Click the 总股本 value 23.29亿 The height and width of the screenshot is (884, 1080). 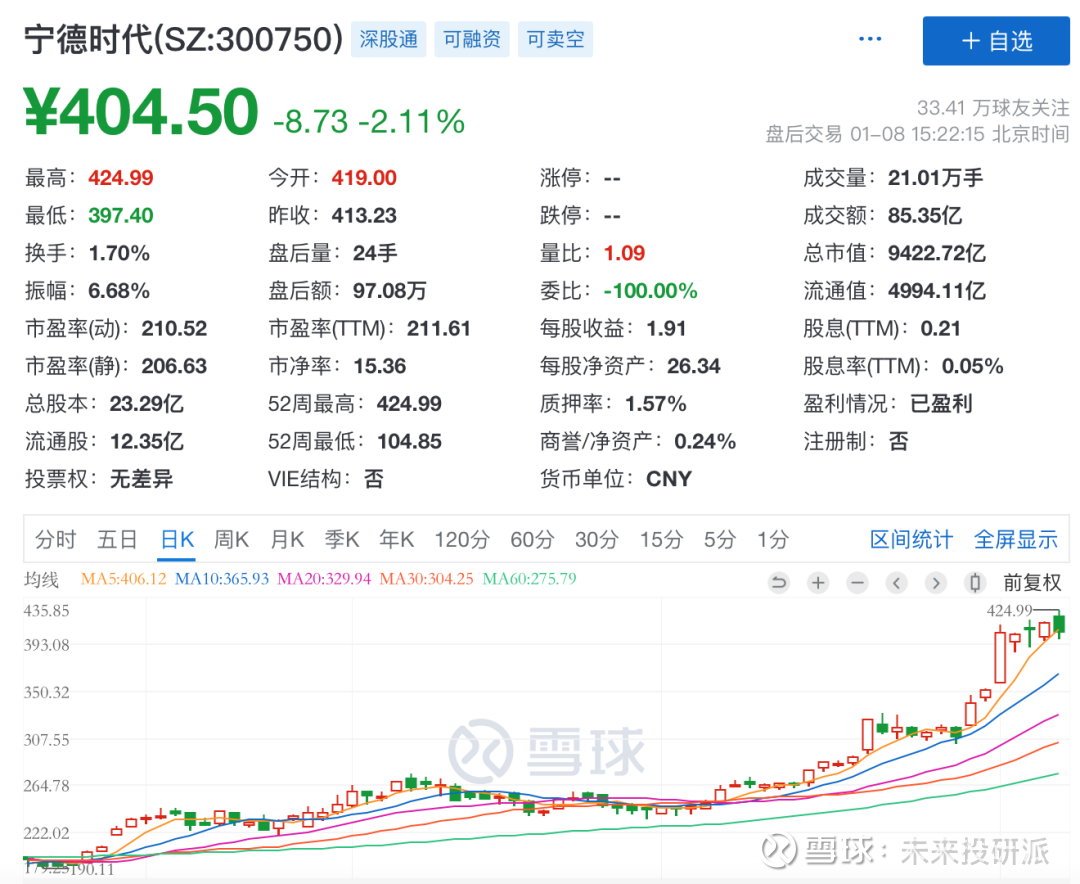tap(147, 403)
